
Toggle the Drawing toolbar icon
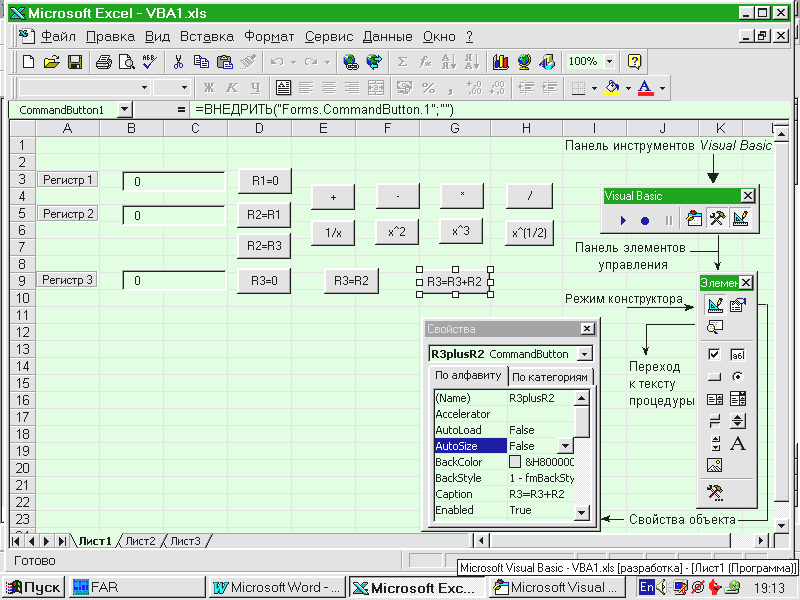[x=547, y=62]
